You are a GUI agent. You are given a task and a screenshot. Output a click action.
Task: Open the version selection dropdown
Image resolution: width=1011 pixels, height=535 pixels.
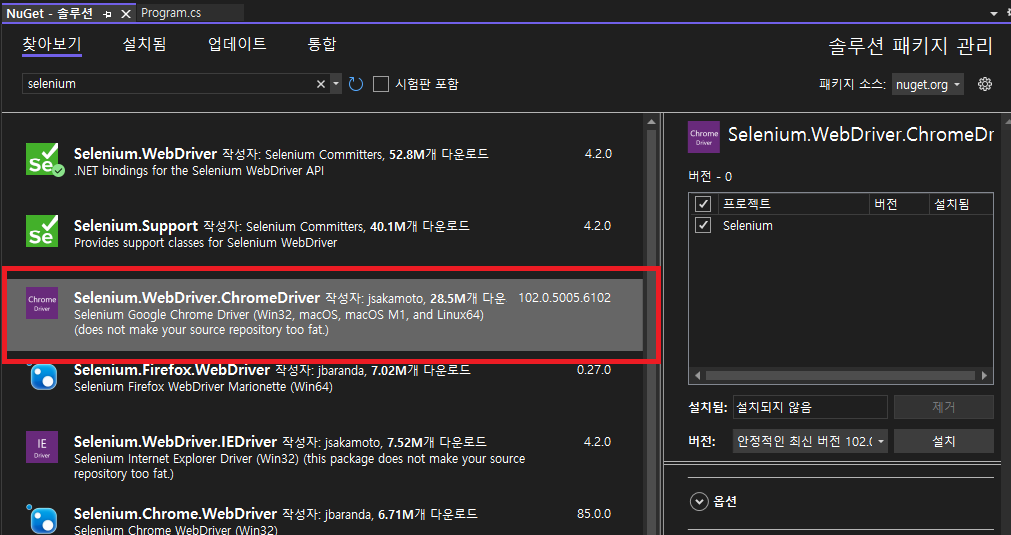tap(810, 442)
